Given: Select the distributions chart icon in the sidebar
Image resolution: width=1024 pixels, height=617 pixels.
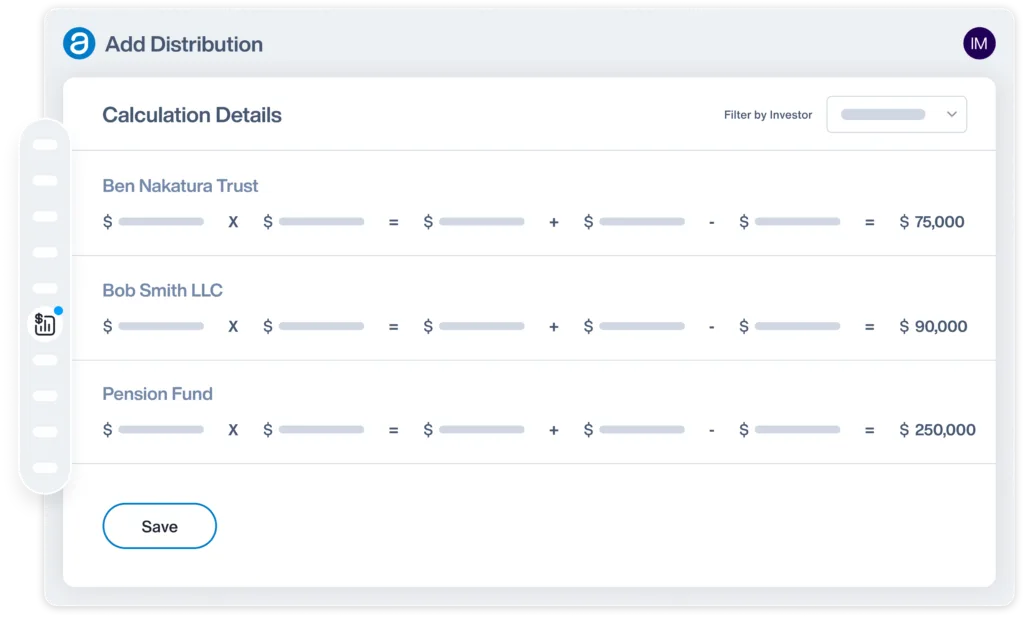Looking at the screenshot, I should [x=44, y=322].
